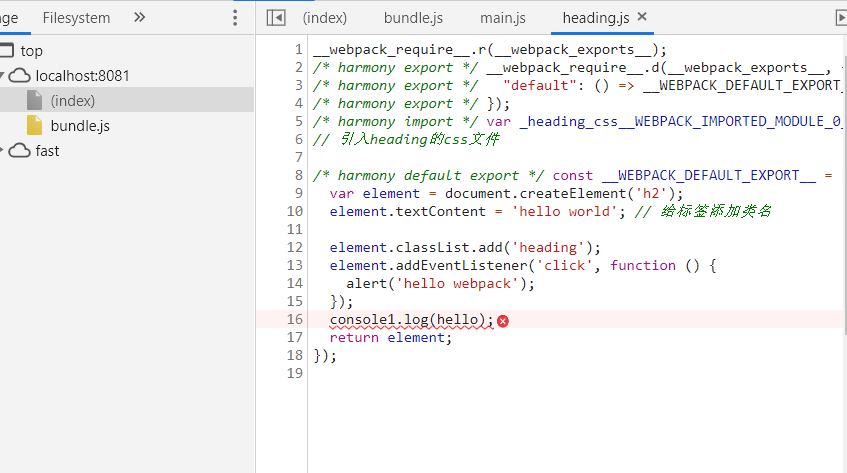Viewport: 847px width, 473px height.
Task: Set breakpoint on line number 9
Action: (299, 193)
